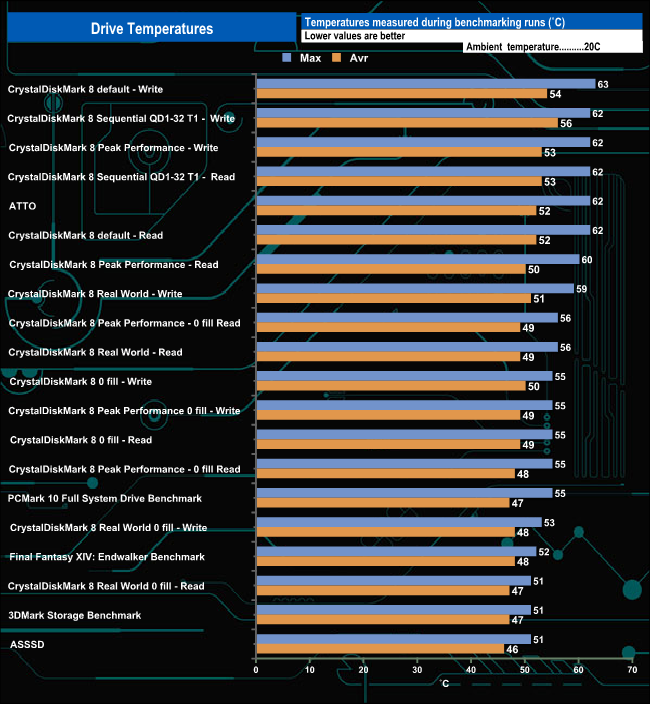
Task: Select 'CrystalDiskMark 8 Real World 0 fill - Read' label
Action: (106, 586)
